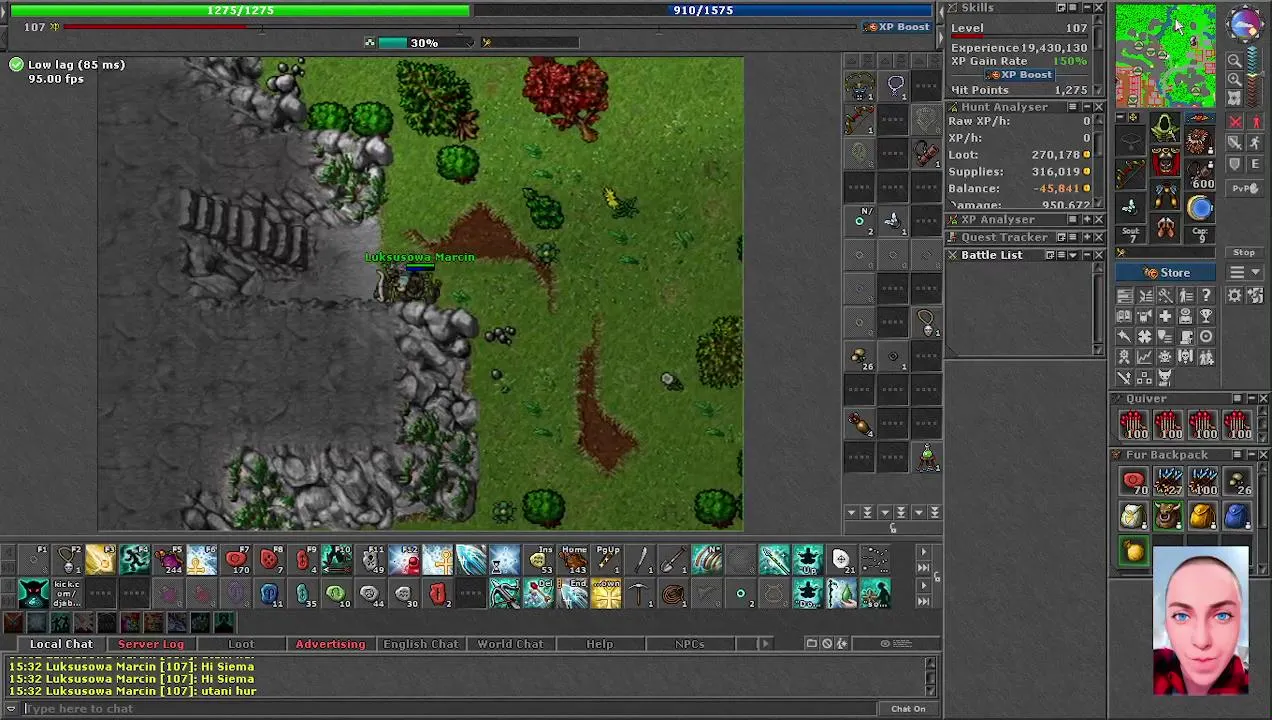The width and height of the screenshot is (1272, 720).
Task: Click the chat input field
Action: [450, 708]
